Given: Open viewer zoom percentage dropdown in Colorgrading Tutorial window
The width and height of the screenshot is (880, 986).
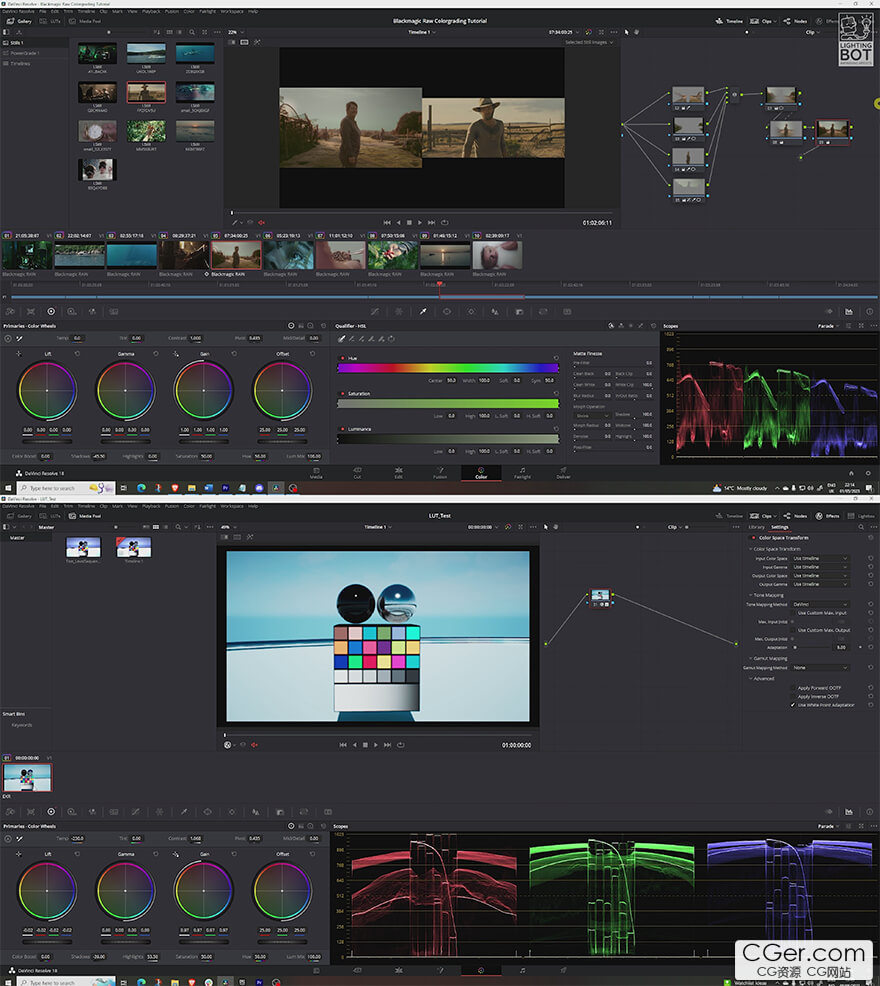Looking at the screenshot, I should 236,32.
